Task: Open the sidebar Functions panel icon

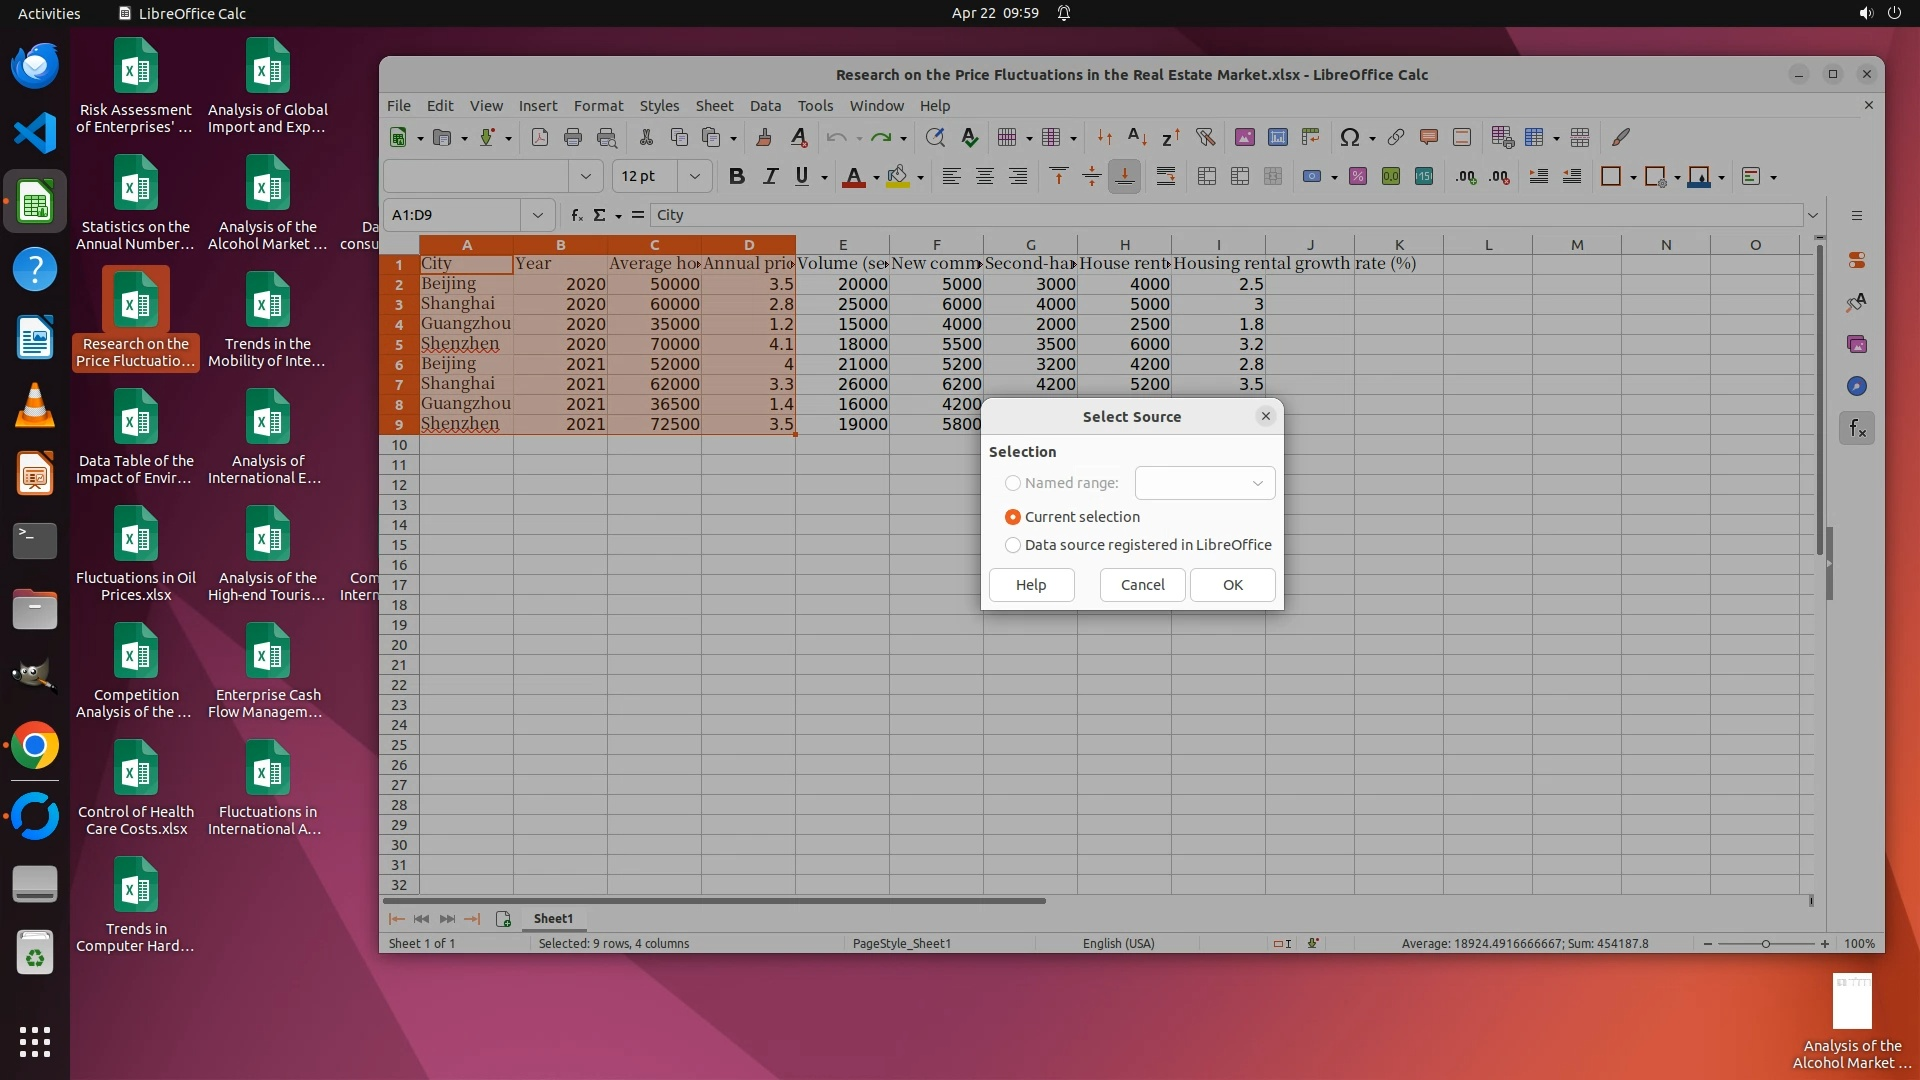Action: coord(1857,429)
